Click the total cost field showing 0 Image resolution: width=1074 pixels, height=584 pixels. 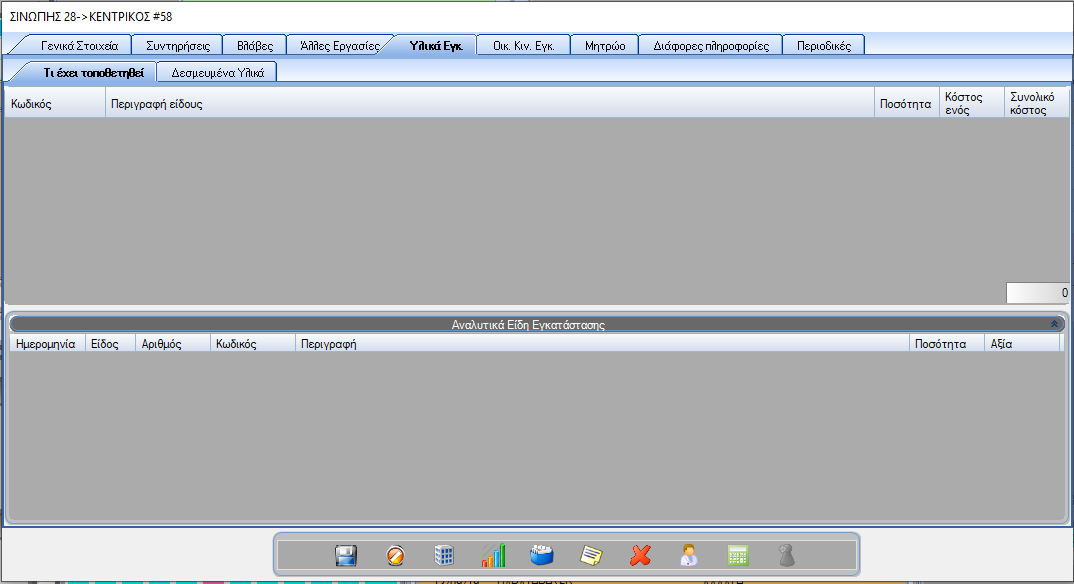click(x=1037, y=293)
